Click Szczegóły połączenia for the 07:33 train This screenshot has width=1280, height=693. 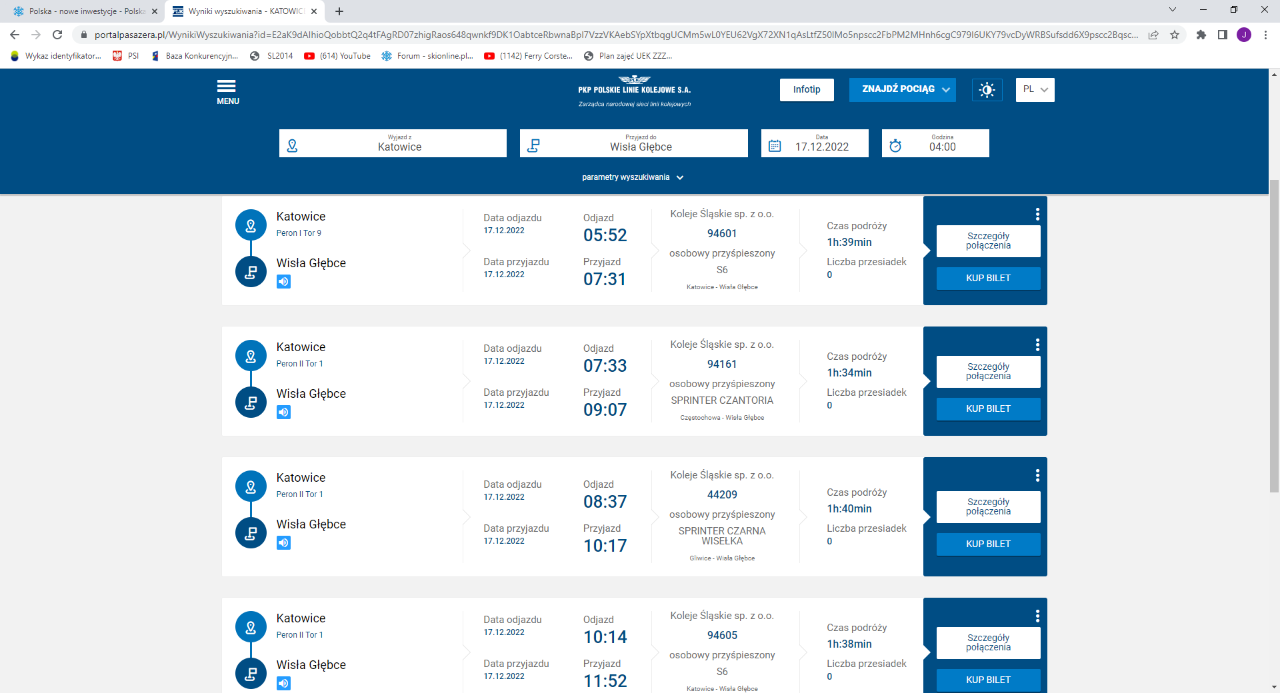tap(988, 372)
